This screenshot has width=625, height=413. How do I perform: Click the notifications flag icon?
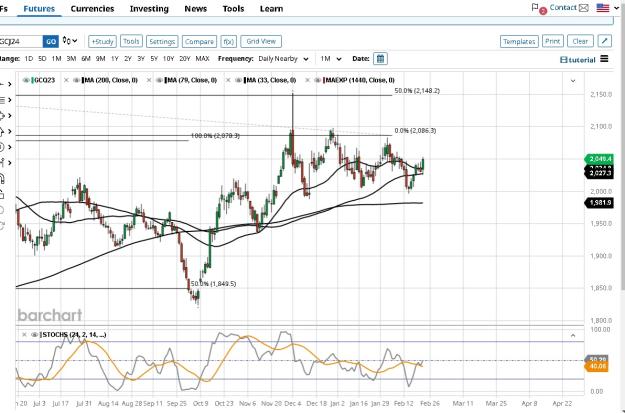(x=535, y=7)
